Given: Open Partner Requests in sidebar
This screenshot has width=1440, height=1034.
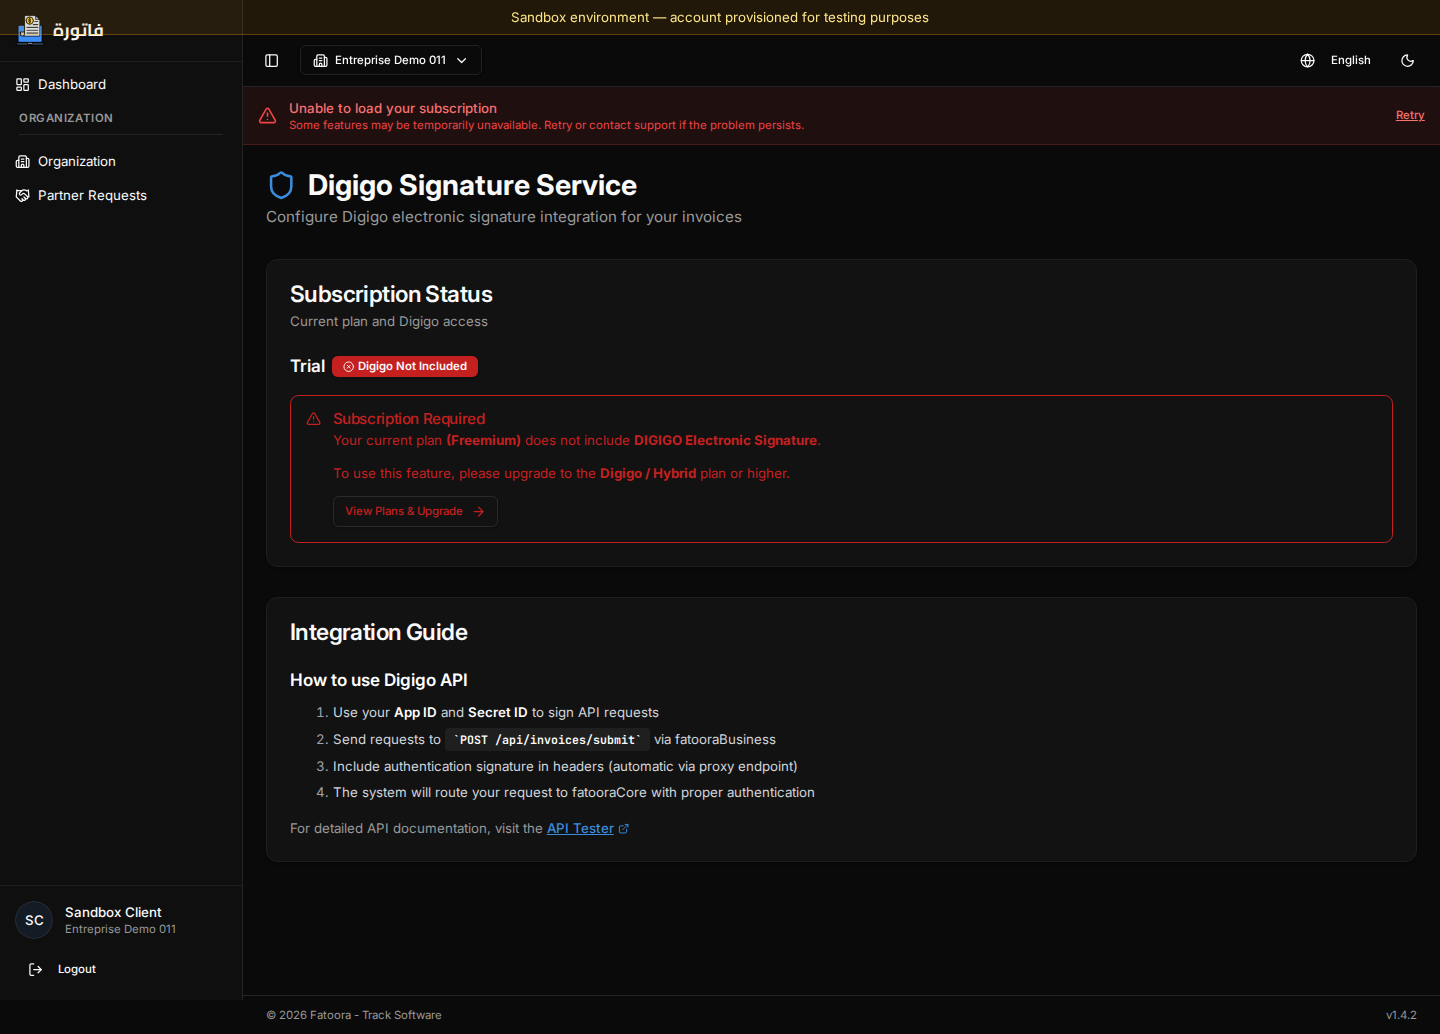Looking at the screenshot, I should coord(121,196).
